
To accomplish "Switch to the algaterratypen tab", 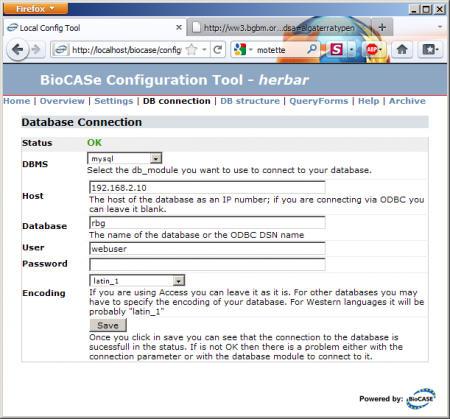I will pyautogui.click(x=279, y=28).
